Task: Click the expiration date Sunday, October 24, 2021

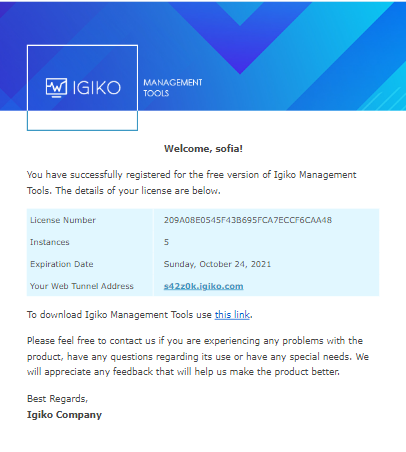Action: click(x=217, y=264)
